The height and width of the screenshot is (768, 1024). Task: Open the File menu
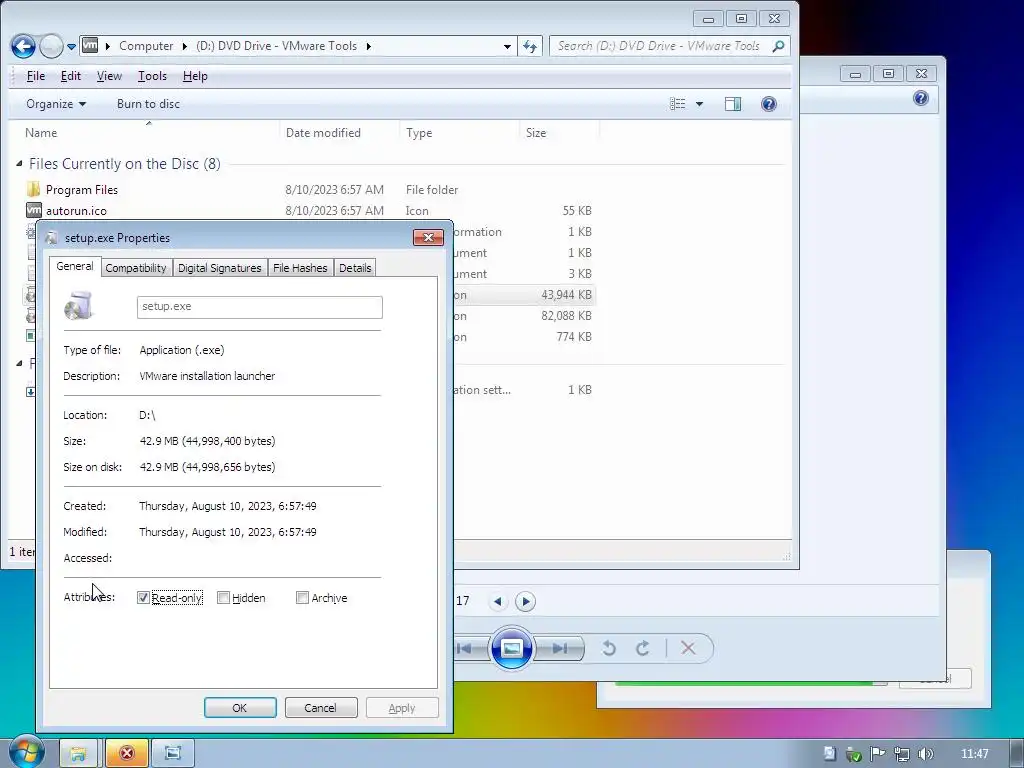tap(35, 76)
